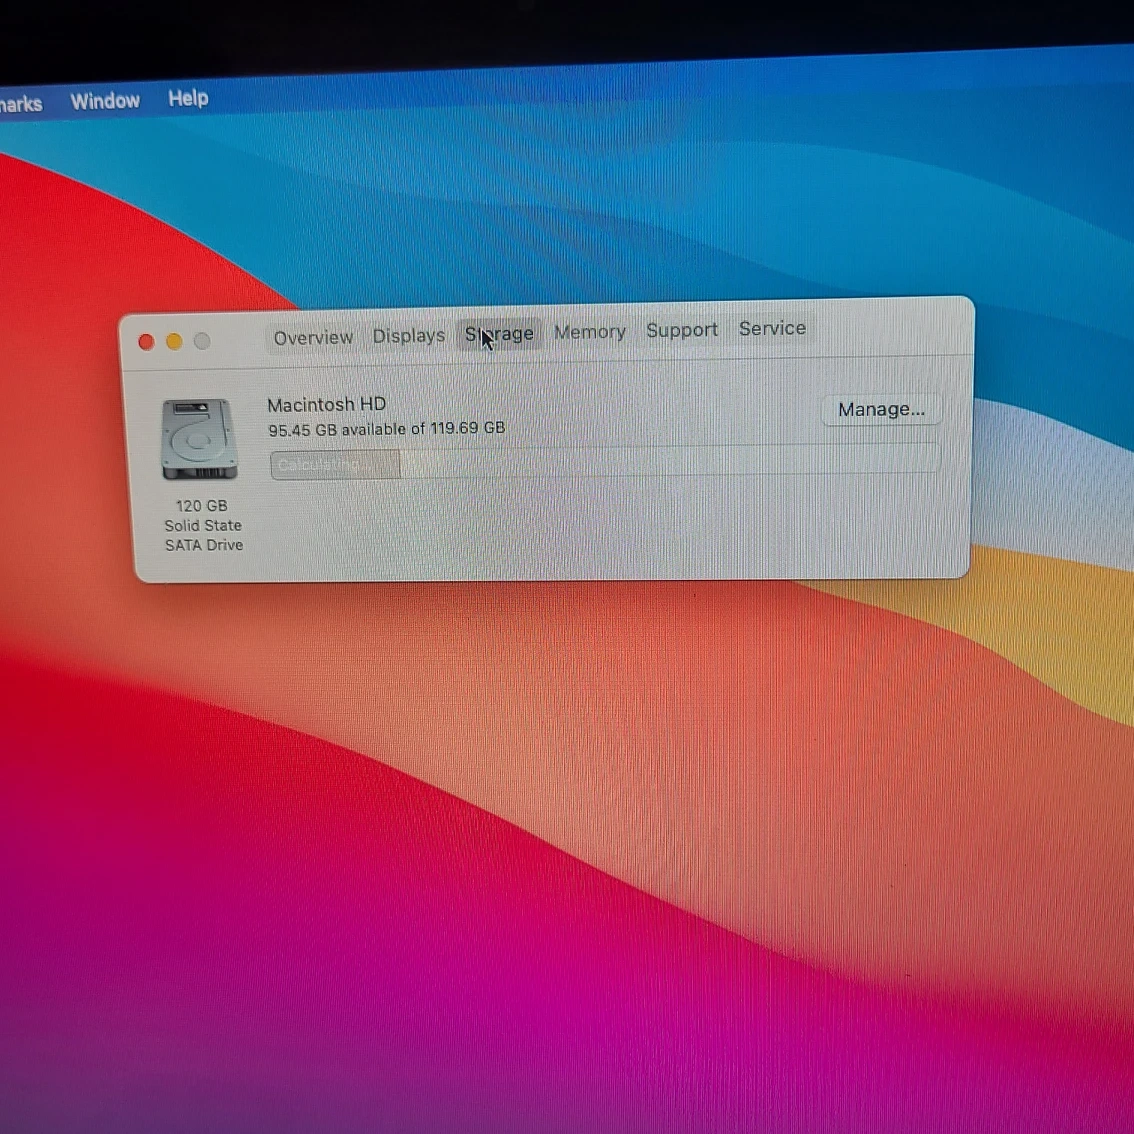This screenshot has height=1134, width=1134.
Task: Click the 120 GB Solid State label
Action: click(202, 525)
